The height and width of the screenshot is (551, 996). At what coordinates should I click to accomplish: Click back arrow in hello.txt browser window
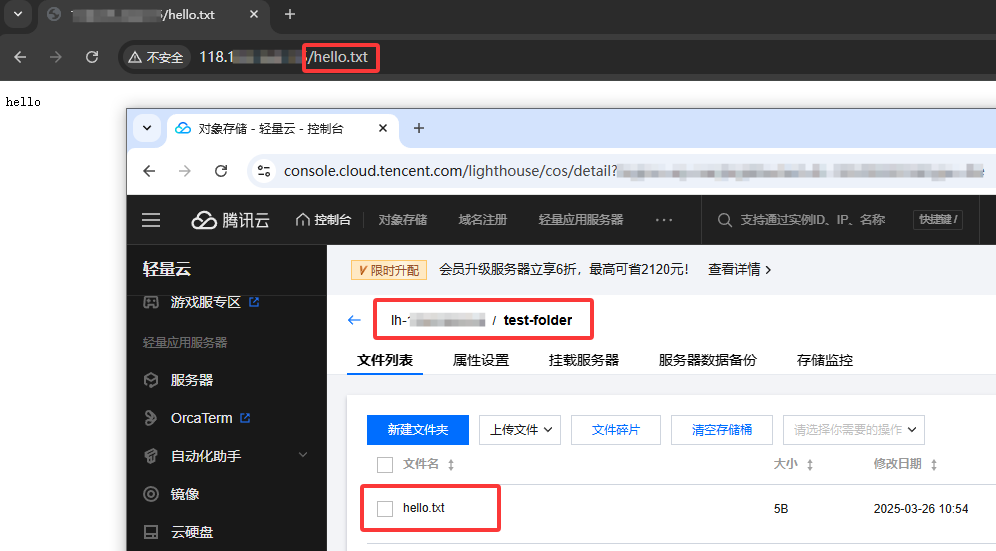(x=20, y=57)
